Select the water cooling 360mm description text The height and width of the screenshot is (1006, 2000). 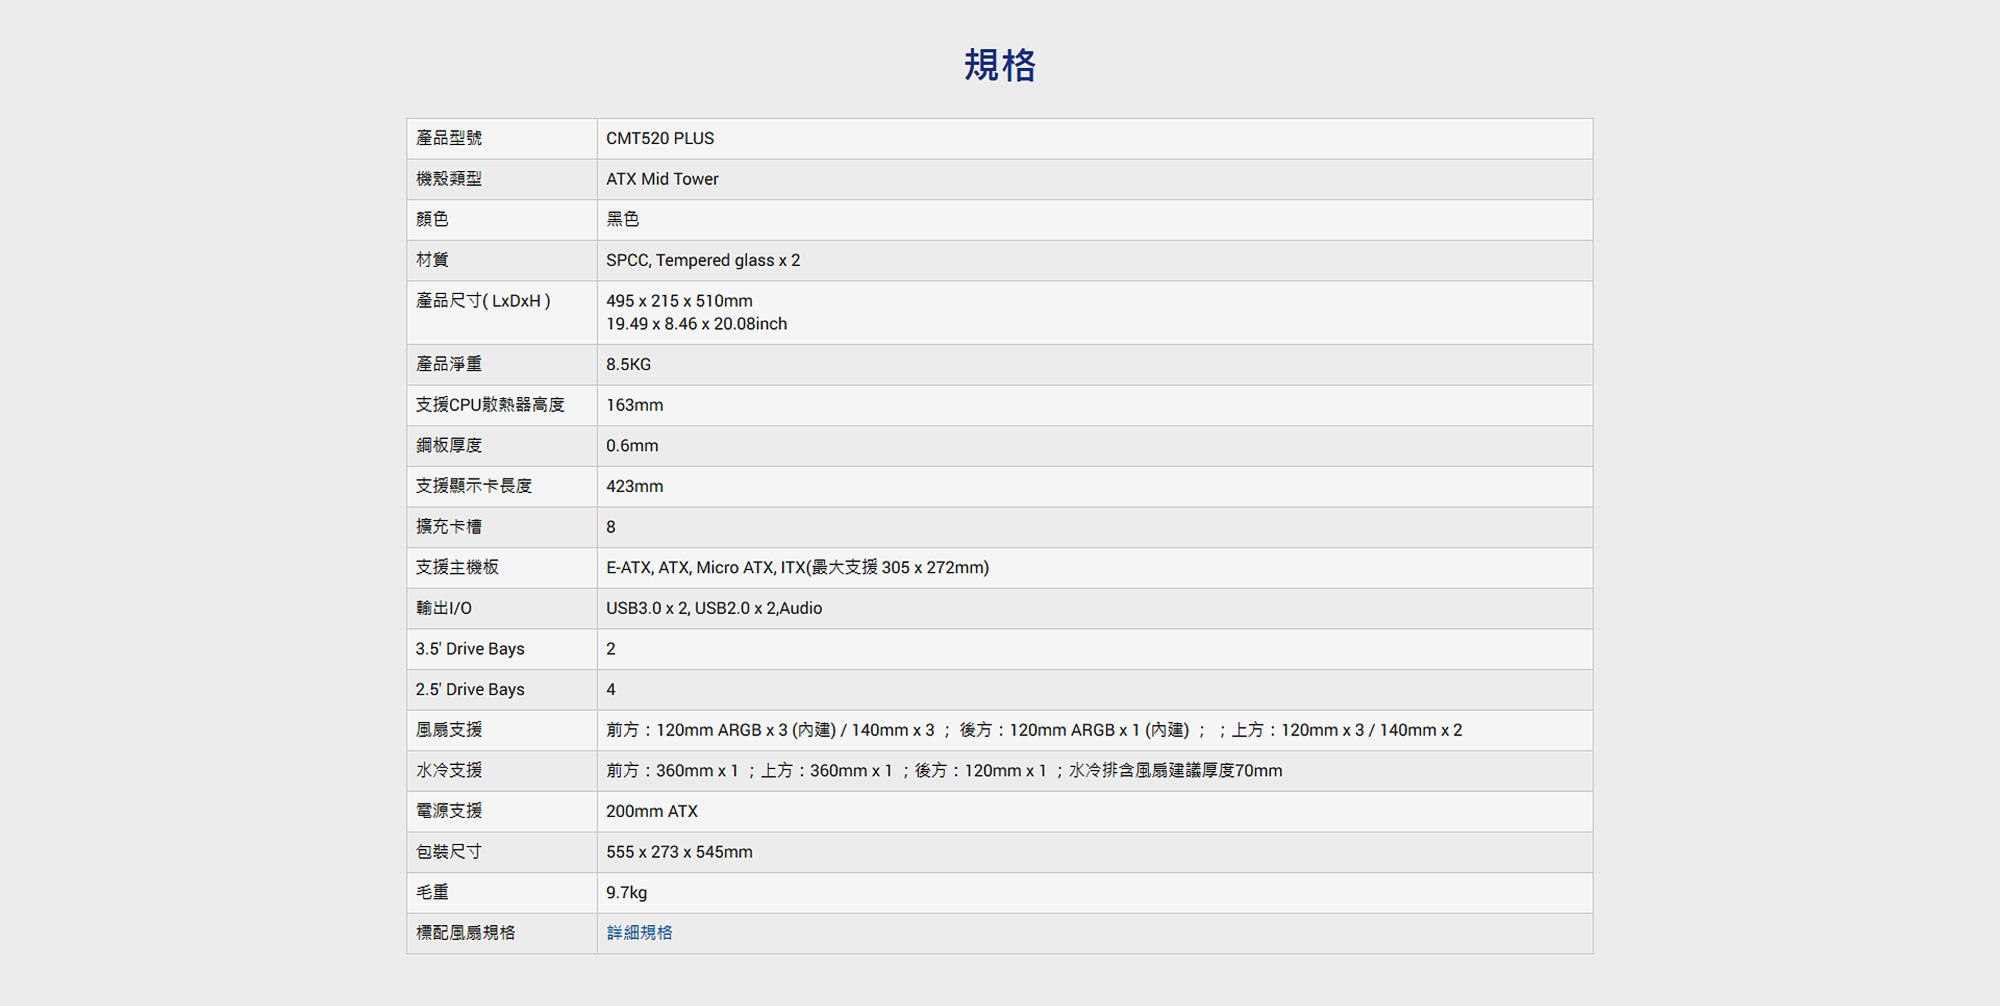944,771
